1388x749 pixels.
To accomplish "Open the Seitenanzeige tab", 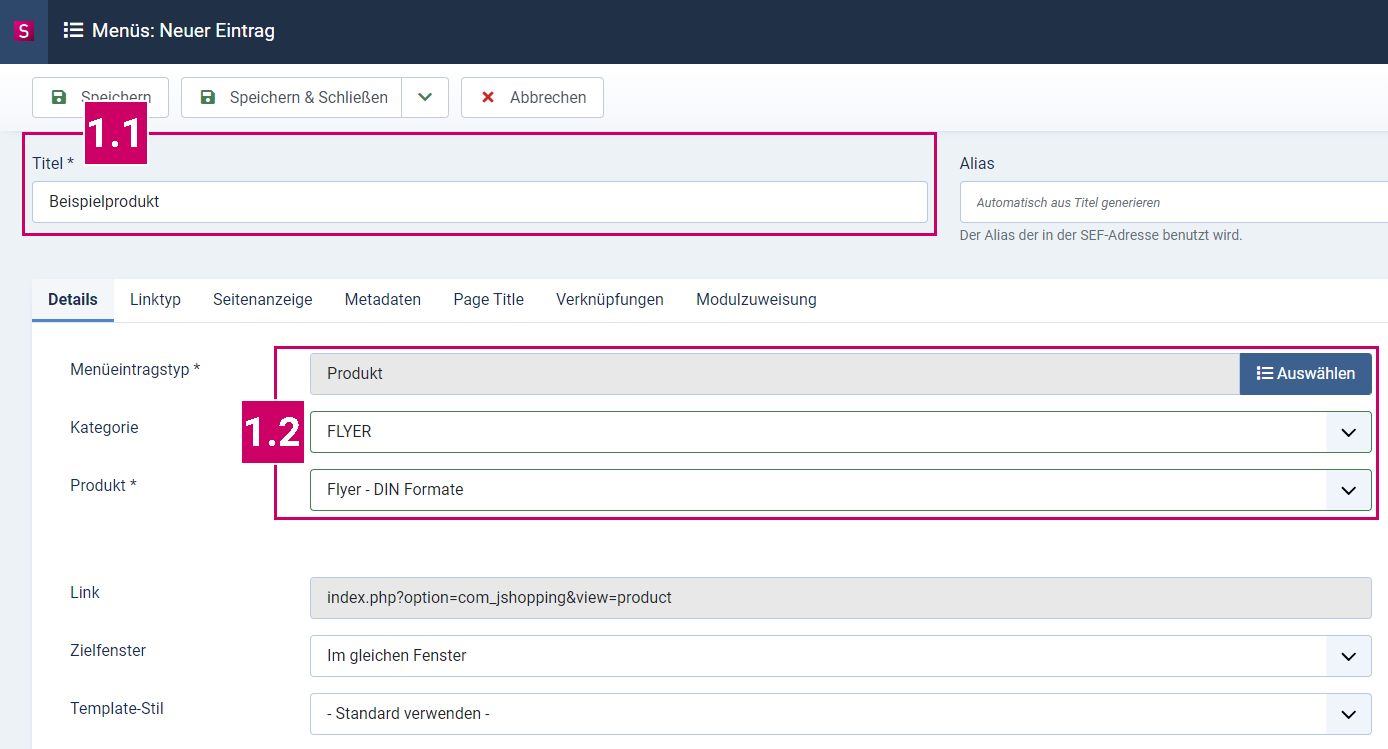I will tap(263, 300).
